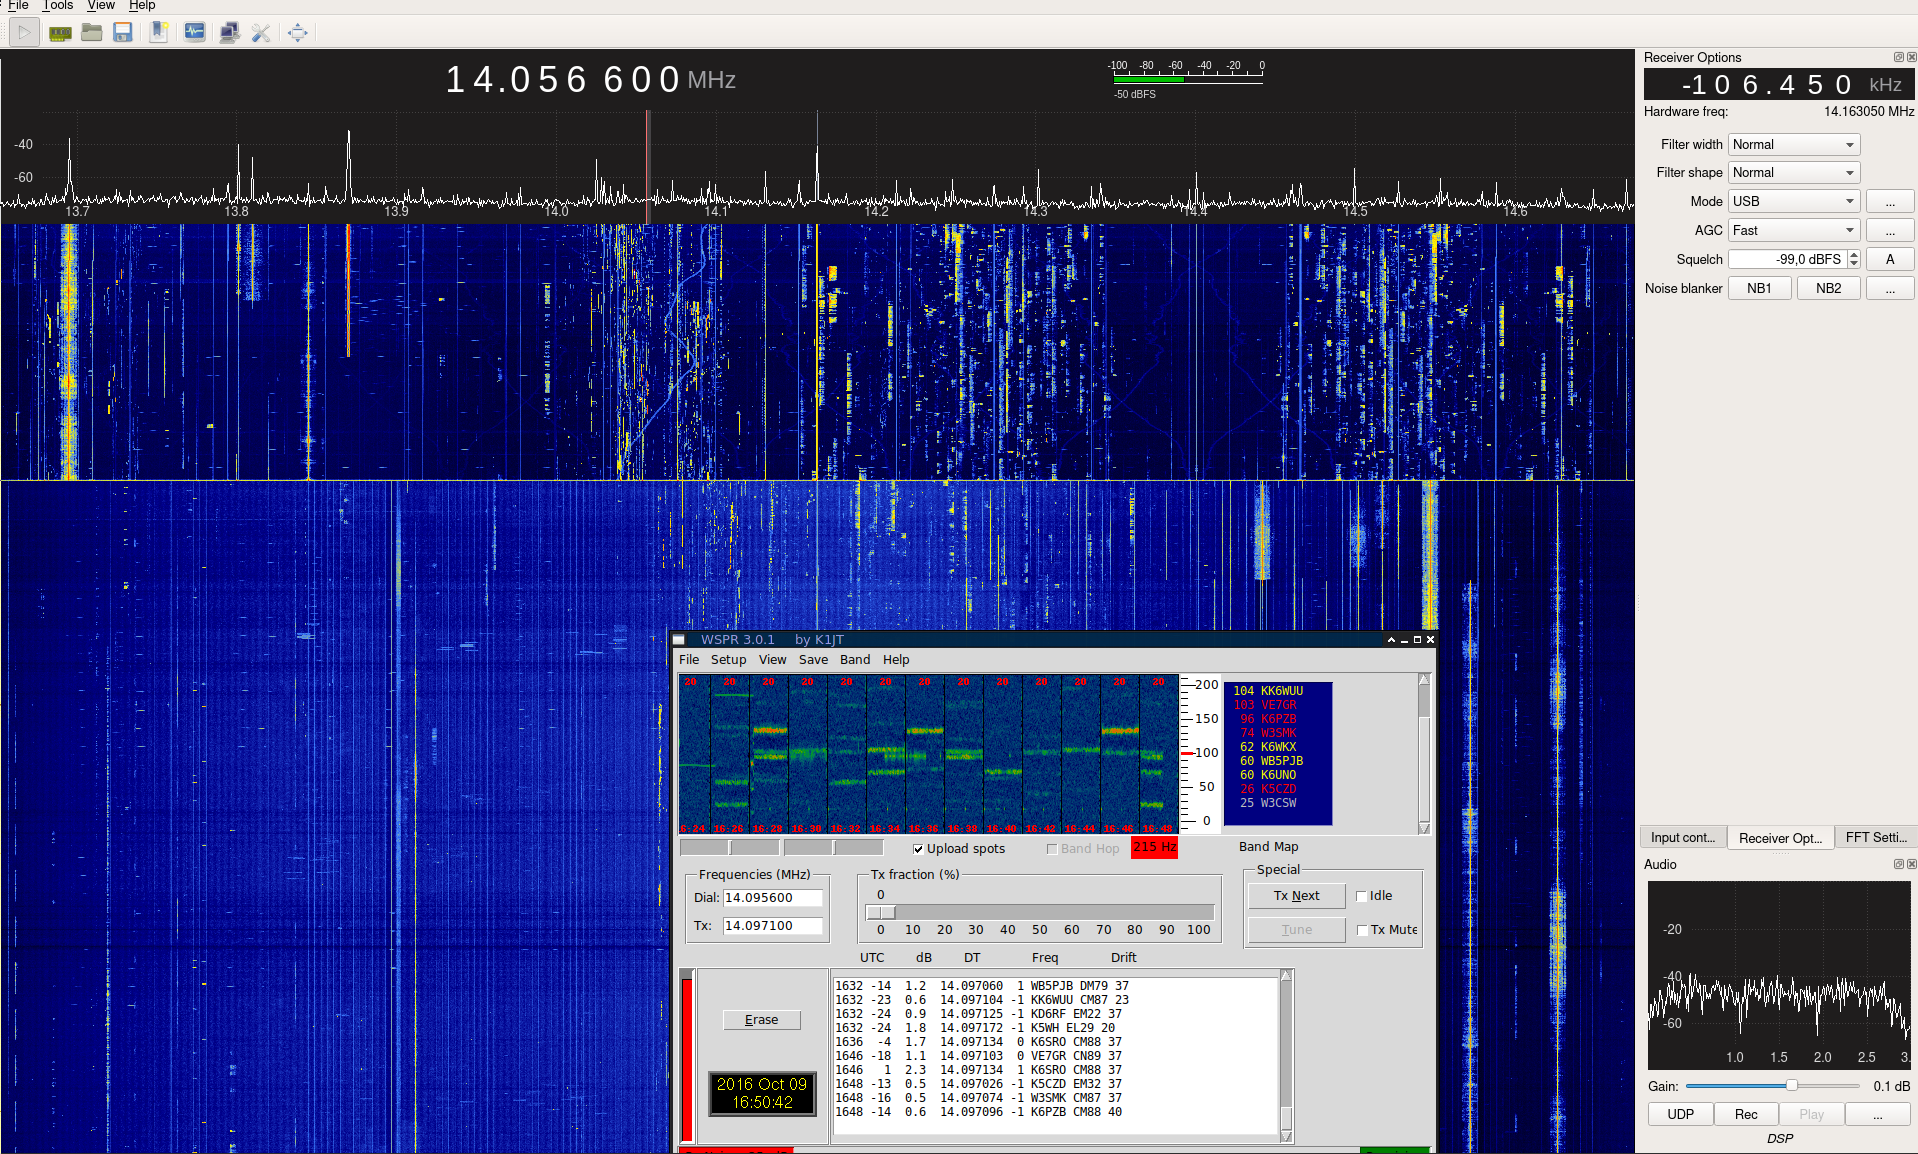This screenshot has width=1918, height=1154.
Task: Open remote control computers icon
Action: tap(229, 33)
